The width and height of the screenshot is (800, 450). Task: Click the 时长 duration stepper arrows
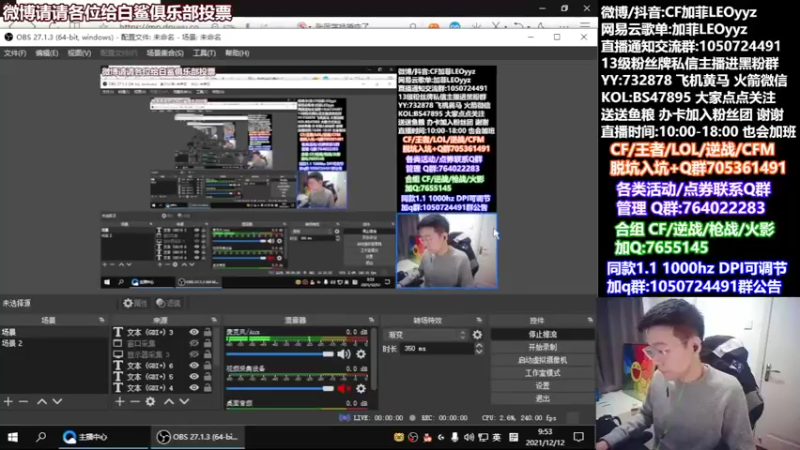479,349
